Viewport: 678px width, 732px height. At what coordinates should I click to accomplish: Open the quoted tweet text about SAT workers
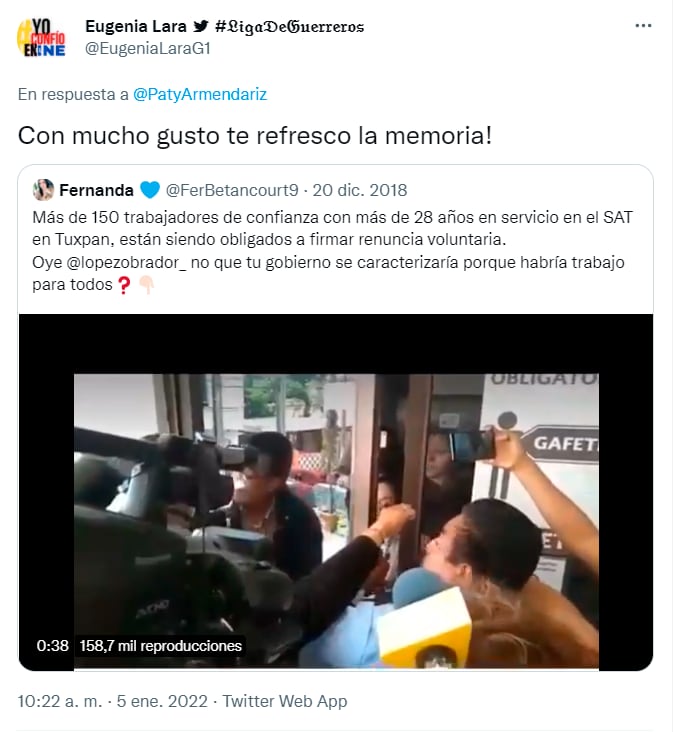(x=332, y=251)
